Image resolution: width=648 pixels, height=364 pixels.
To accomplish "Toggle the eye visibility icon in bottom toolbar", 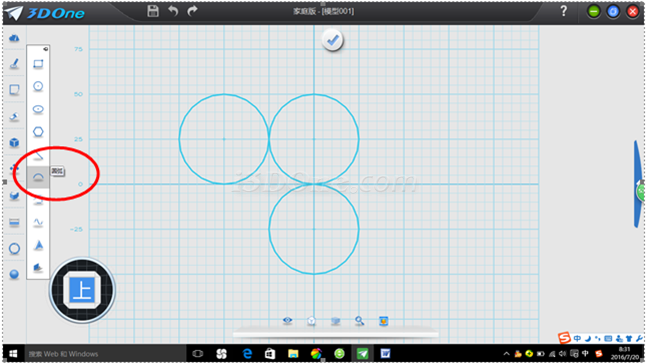I will [288, 320].
